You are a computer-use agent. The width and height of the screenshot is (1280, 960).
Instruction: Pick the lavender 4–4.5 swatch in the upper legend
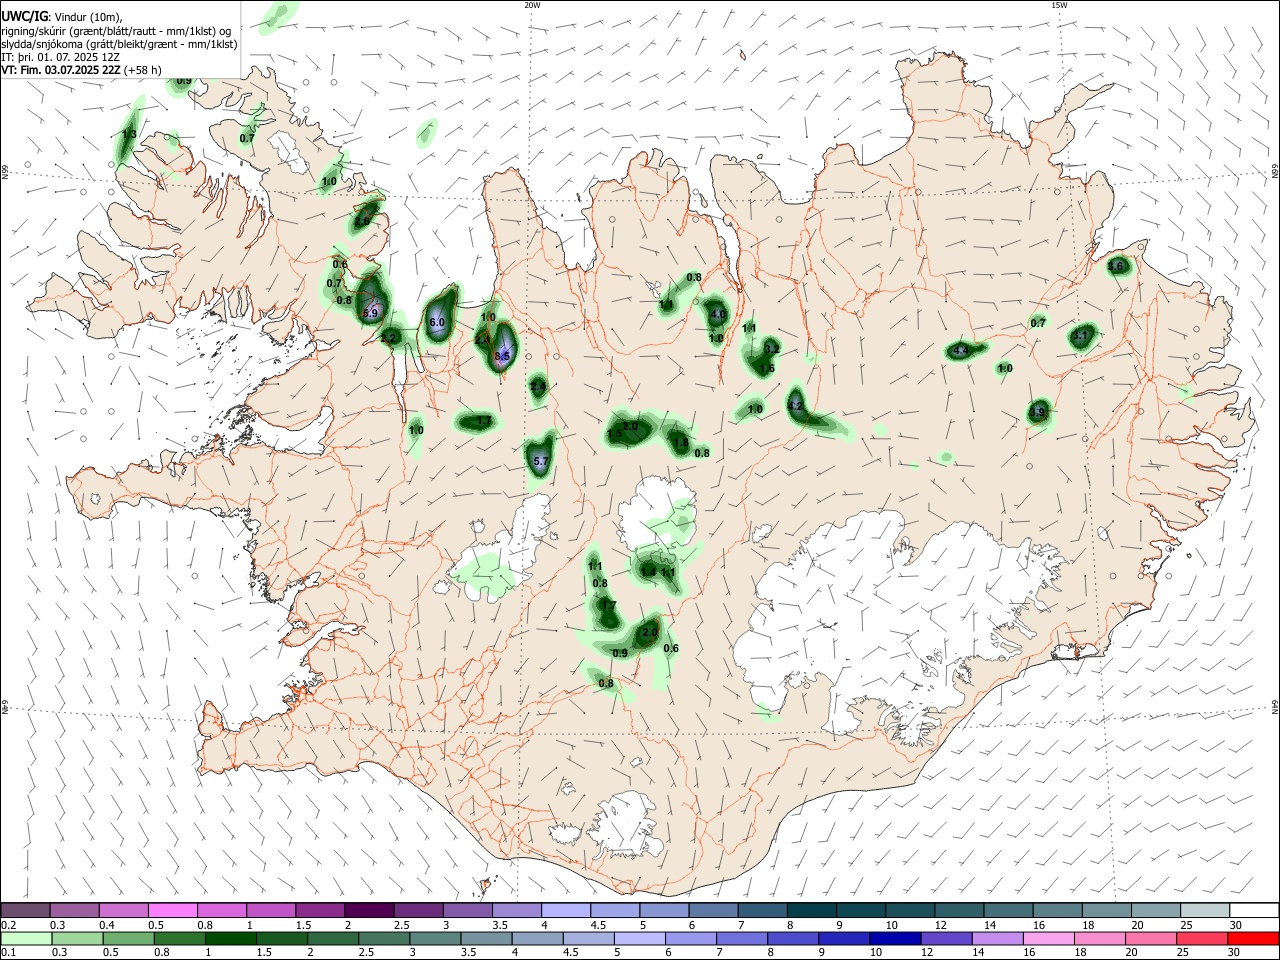tap(566, 910)
